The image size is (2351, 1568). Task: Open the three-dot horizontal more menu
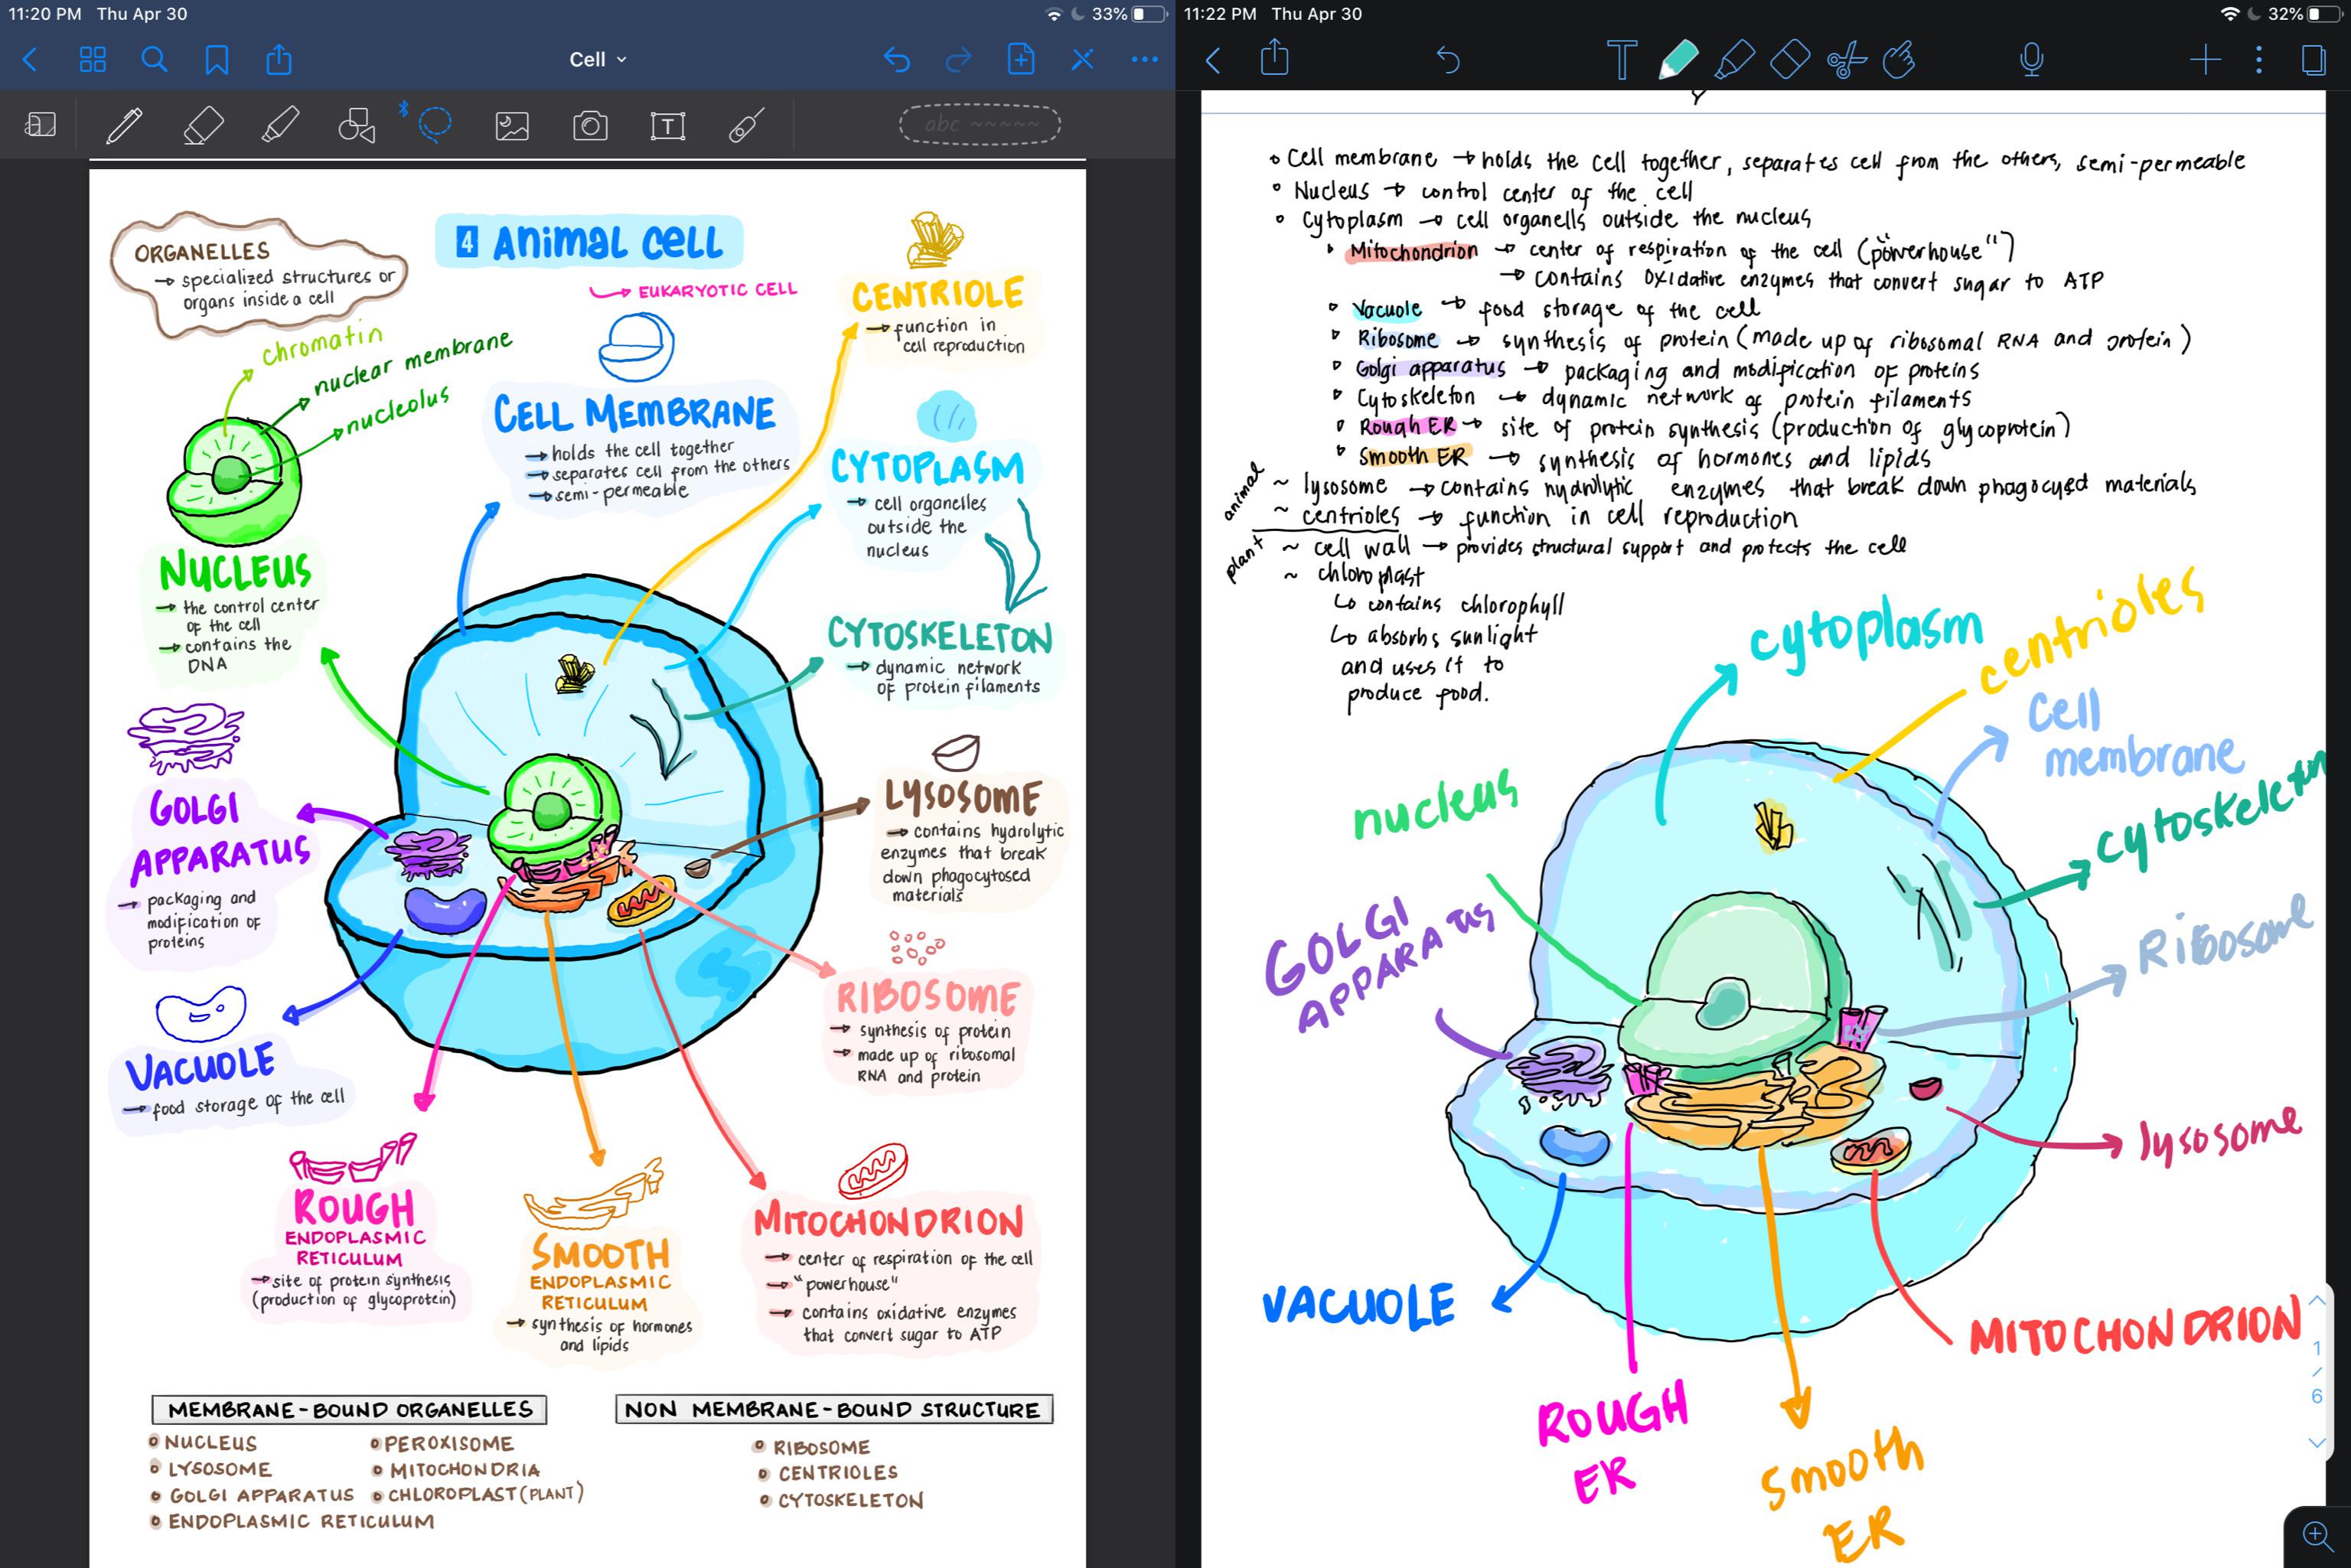pos(1144,60)
